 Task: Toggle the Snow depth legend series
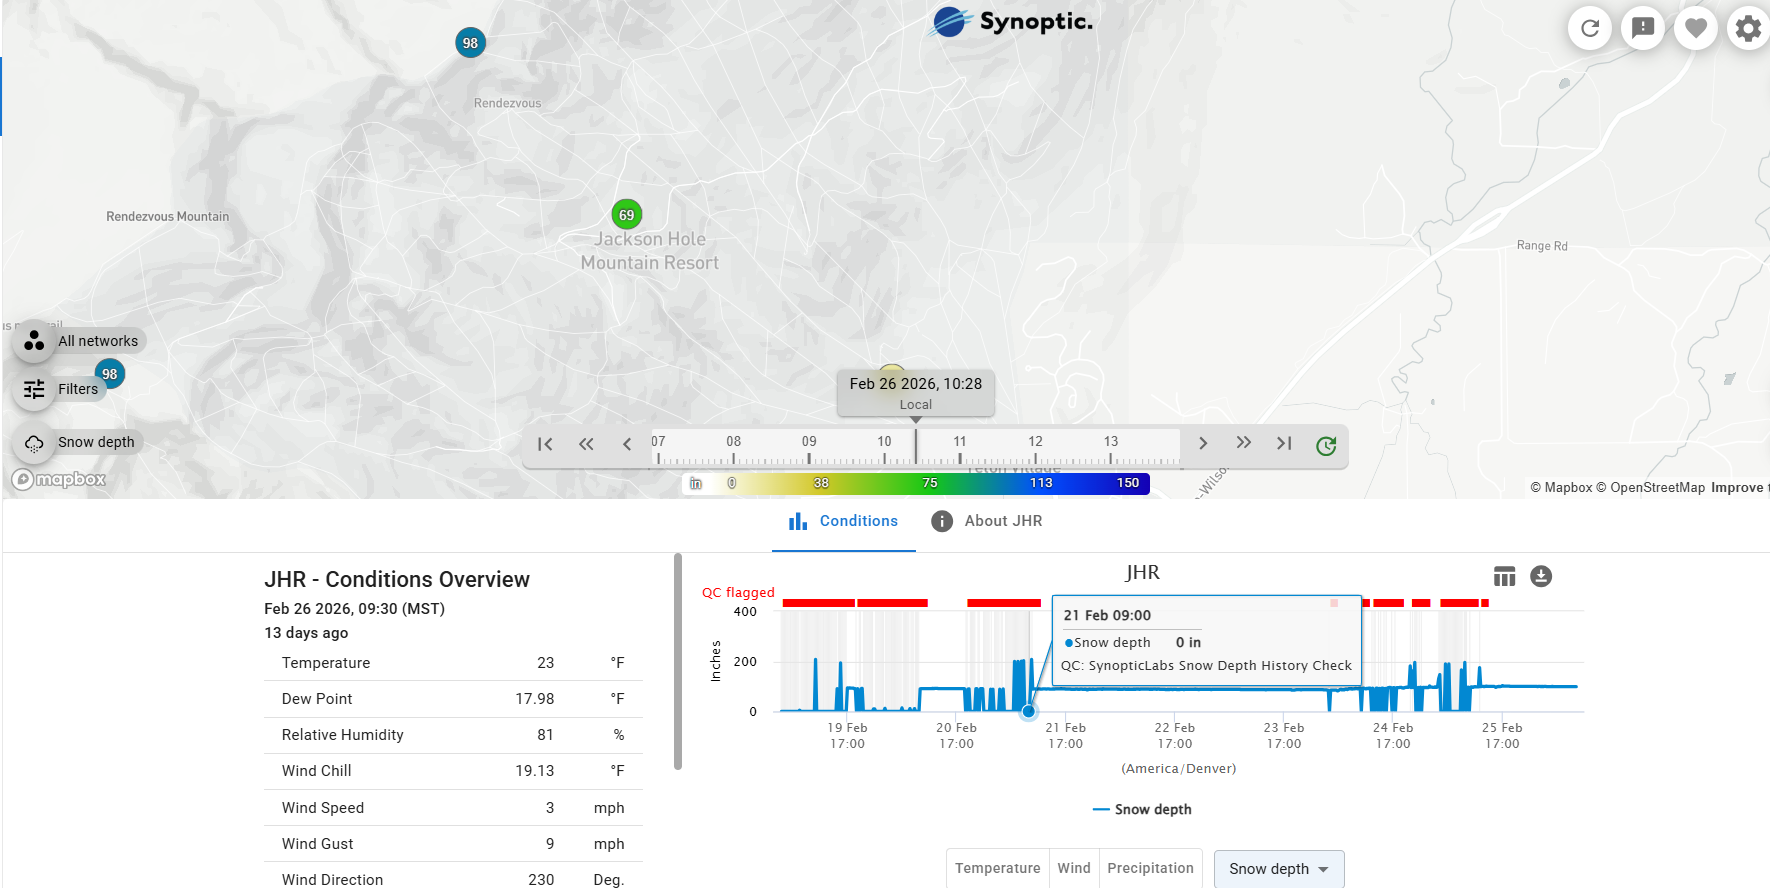point(1142,809)
